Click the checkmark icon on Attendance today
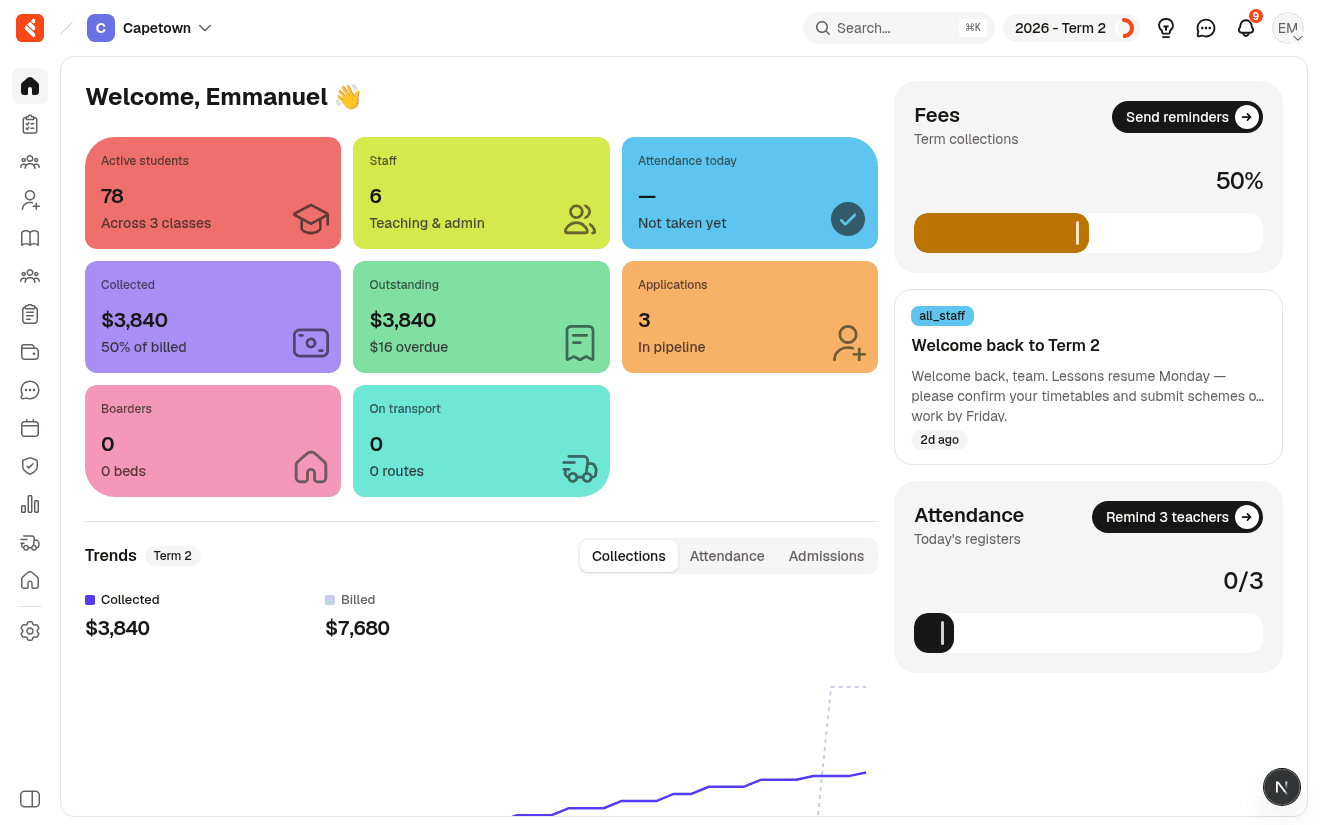Screen dimensions: 1320x825 tap(848, 219)
